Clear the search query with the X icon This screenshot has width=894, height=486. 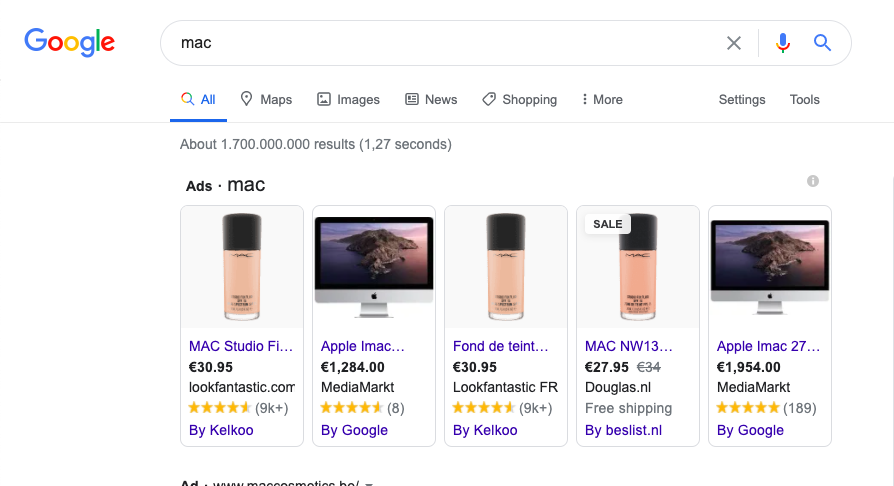tap(734, 43)
